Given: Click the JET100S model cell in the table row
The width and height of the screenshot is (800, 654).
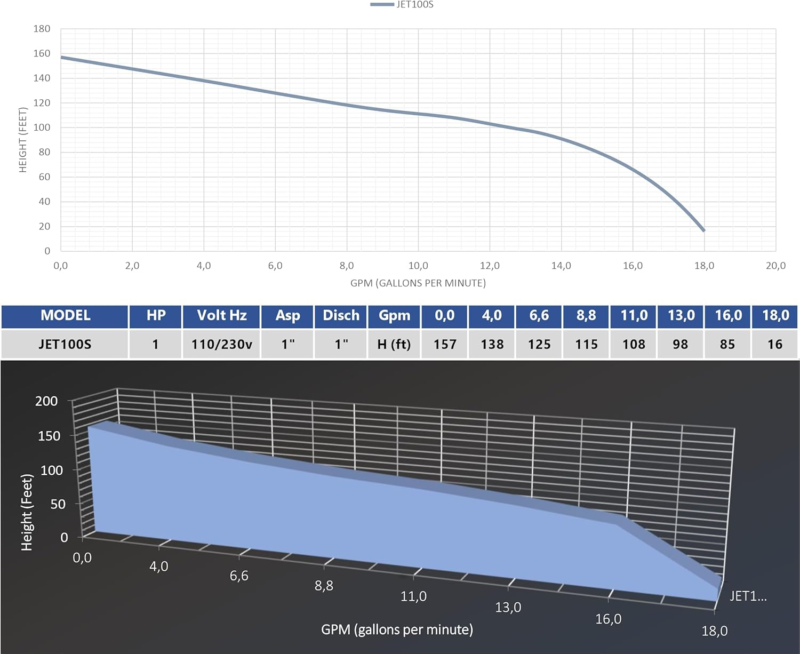Looking at the screenshot, I should pyautogui.click(x=65, y=345).
